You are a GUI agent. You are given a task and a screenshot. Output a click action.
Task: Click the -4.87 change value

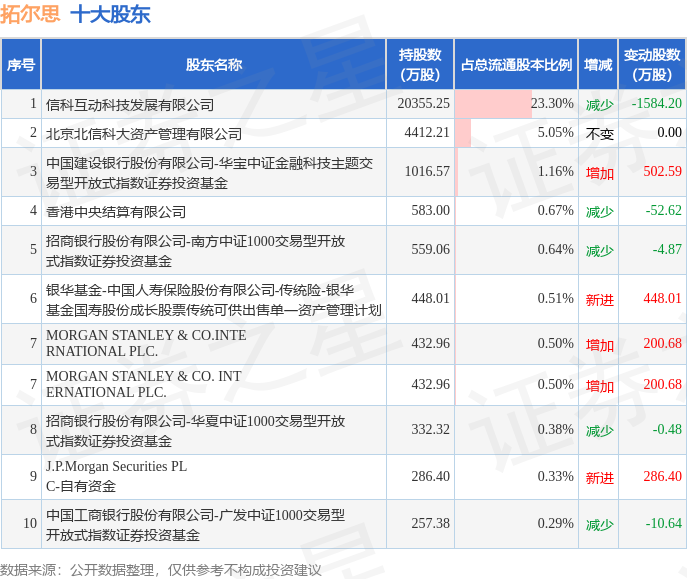coord(667,250)
